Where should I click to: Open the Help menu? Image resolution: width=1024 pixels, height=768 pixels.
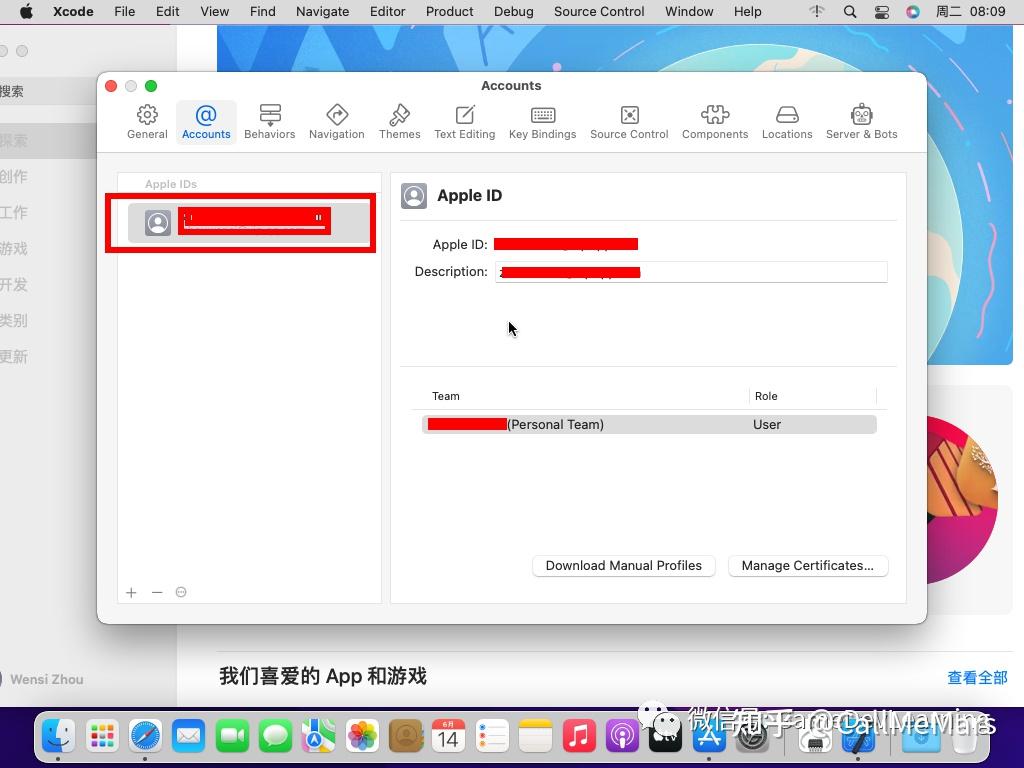click(747, 12)
